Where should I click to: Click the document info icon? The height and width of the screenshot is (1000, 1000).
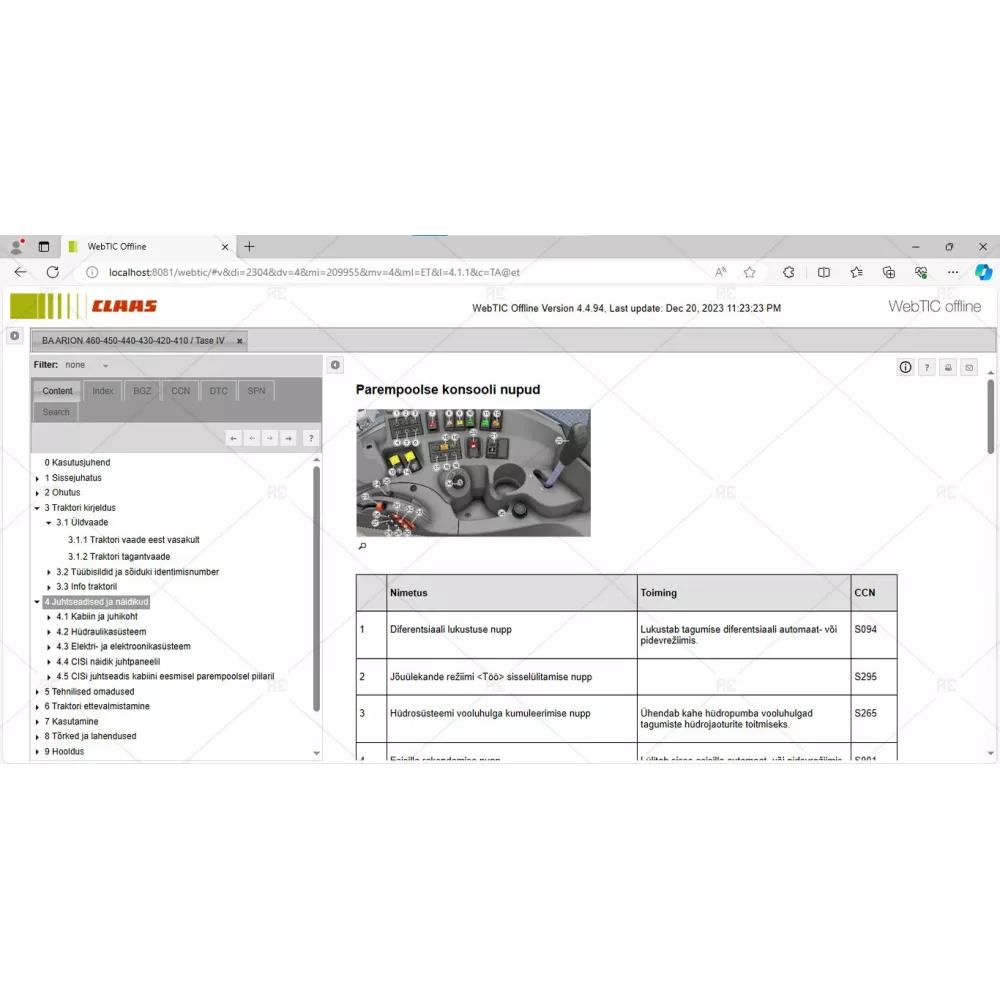coord(905,367)
